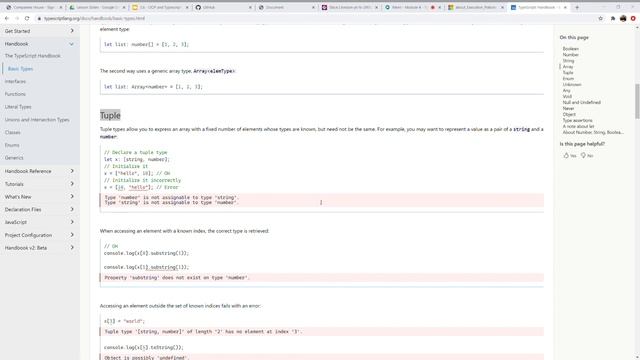Expand the Handbook Reference section
Image resolution: width=640 pixels, height=360 pixels.
[x=40, y=171]
